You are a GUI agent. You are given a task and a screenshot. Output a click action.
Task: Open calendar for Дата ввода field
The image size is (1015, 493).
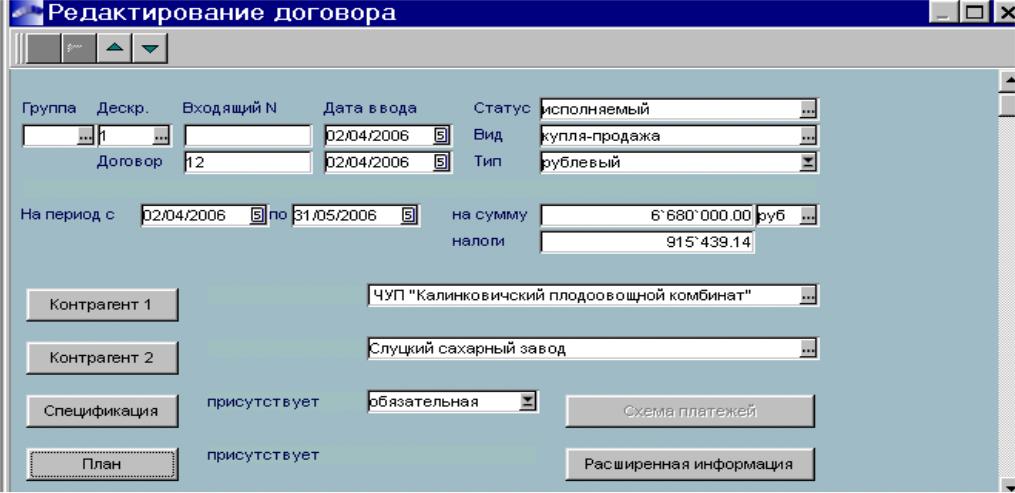(x=440, y=135)
